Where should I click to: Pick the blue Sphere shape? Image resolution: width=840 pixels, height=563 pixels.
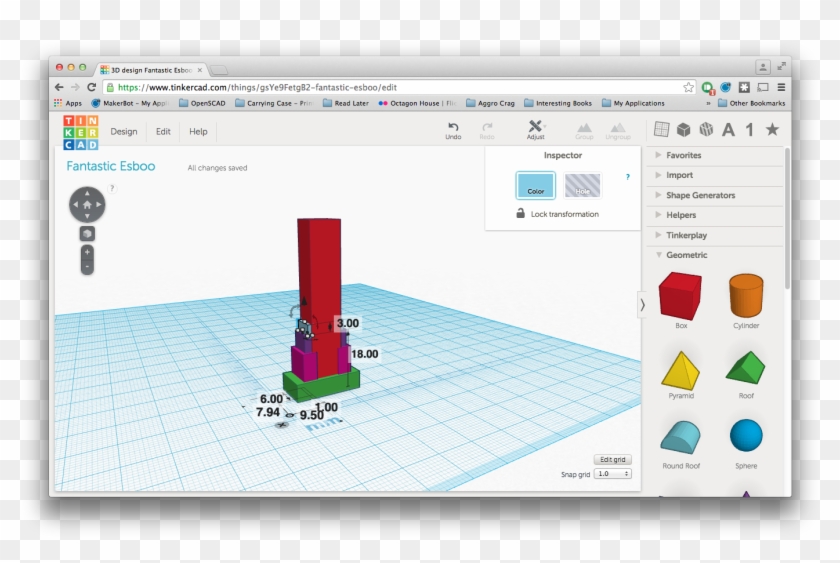click(746, 436)
